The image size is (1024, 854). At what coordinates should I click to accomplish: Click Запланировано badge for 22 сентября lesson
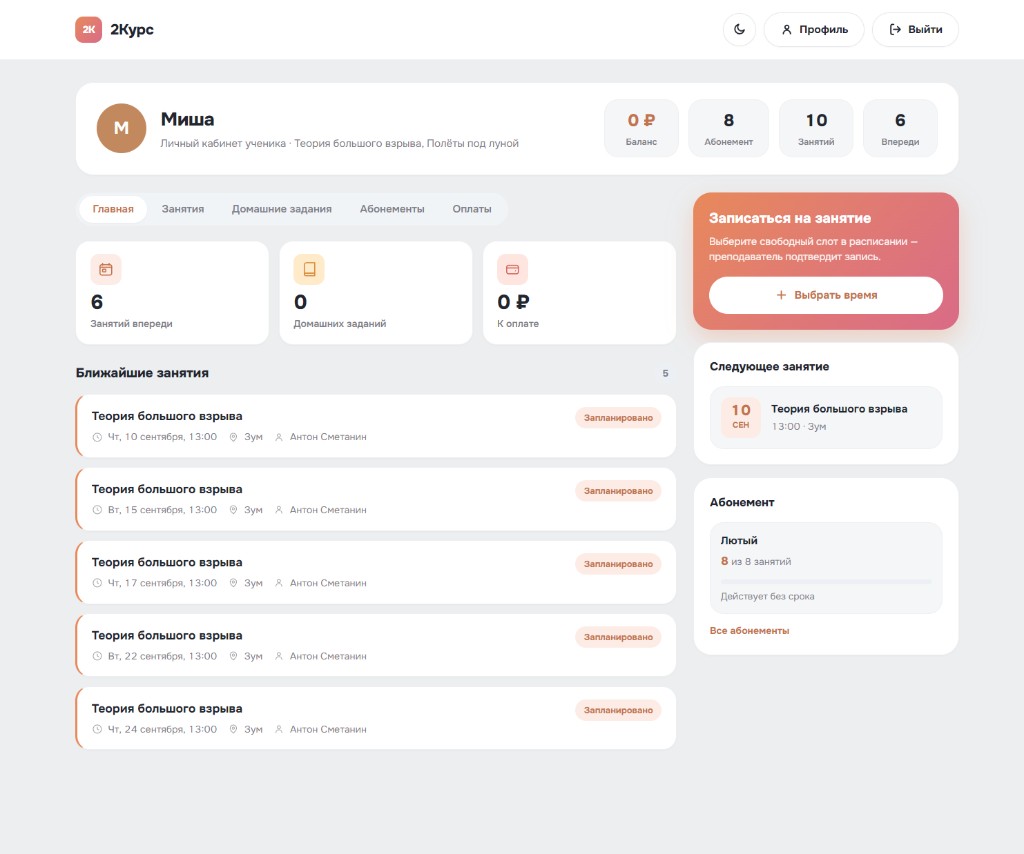(x=618, y=637)
